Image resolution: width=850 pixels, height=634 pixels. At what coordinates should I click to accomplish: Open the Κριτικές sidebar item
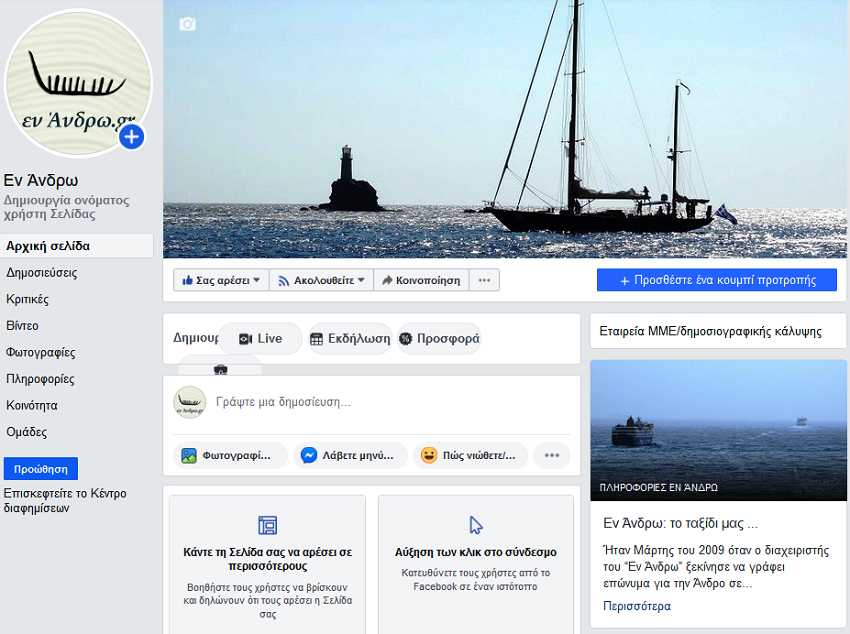click(28, 299)
